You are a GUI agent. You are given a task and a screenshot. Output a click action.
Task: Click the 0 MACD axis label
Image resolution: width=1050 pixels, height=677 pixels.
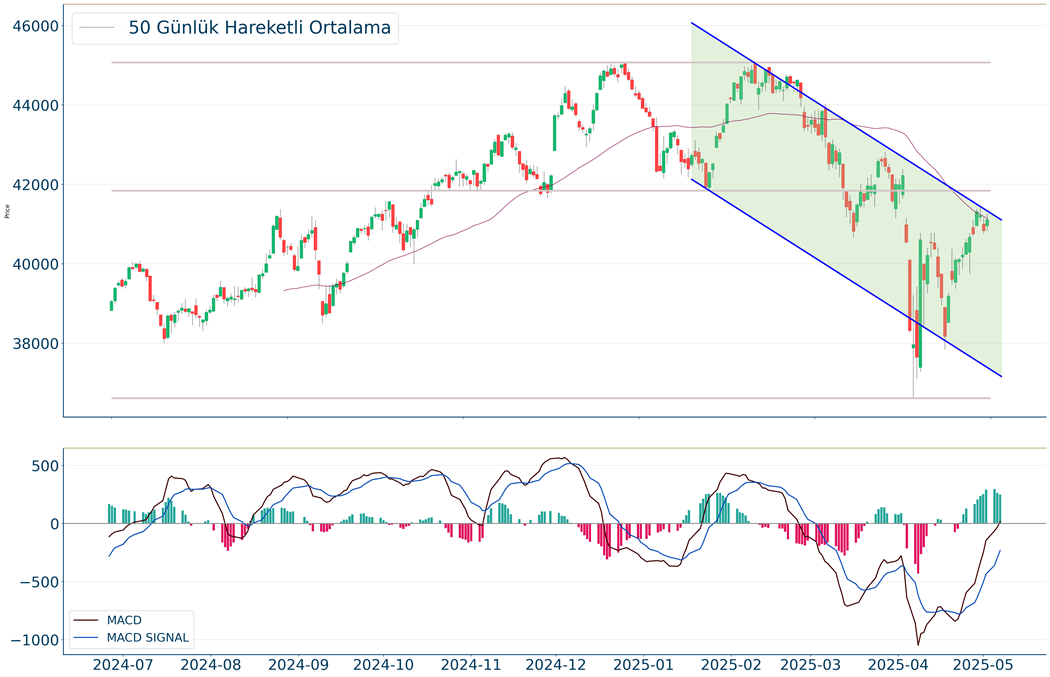pyautogui.click(x=55, y=524)
